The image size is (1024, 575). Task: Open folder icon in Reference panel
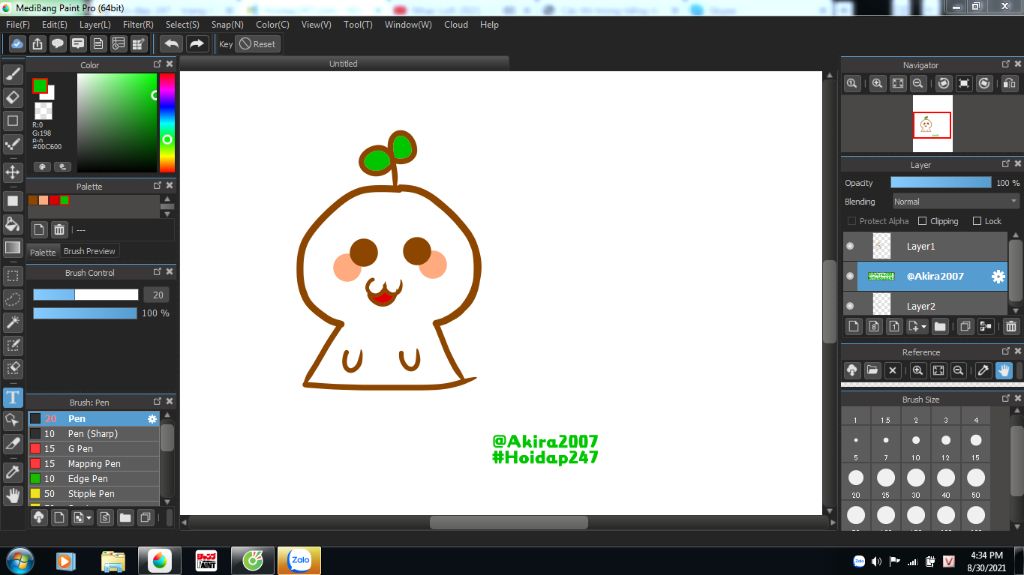coord(872,370)
